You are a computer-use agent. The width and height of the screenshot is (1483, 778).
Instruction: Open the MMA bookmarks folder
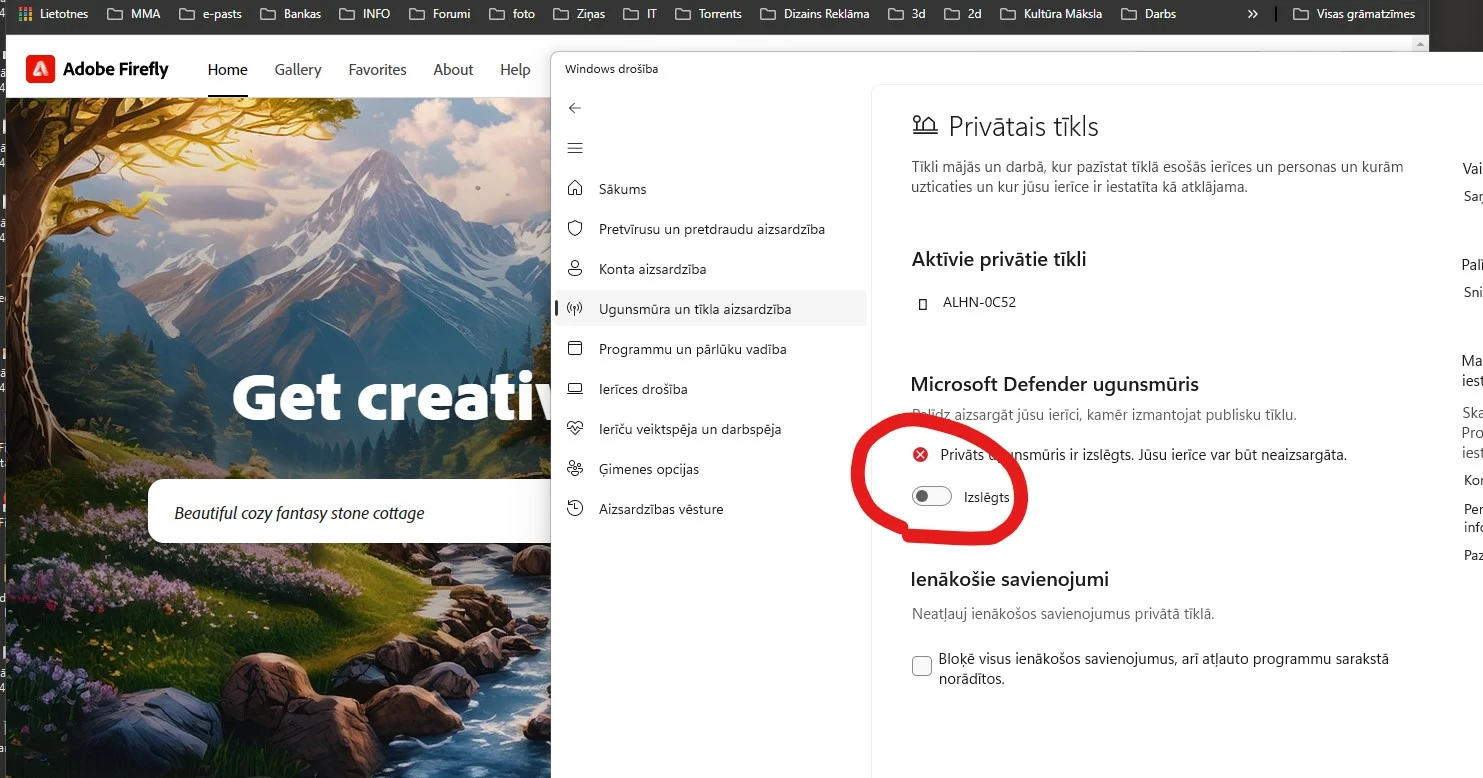(x=134, y=14)
